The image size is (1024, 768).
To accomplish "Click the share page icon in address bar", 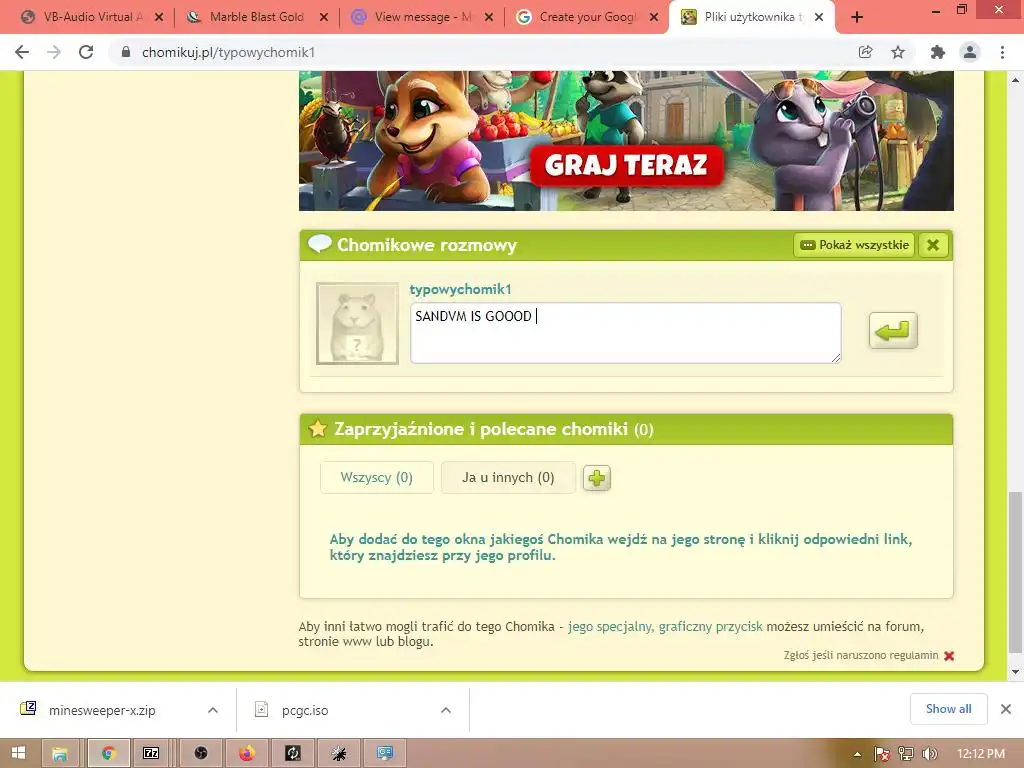I will pyautogui.click(x=865, y=52).
